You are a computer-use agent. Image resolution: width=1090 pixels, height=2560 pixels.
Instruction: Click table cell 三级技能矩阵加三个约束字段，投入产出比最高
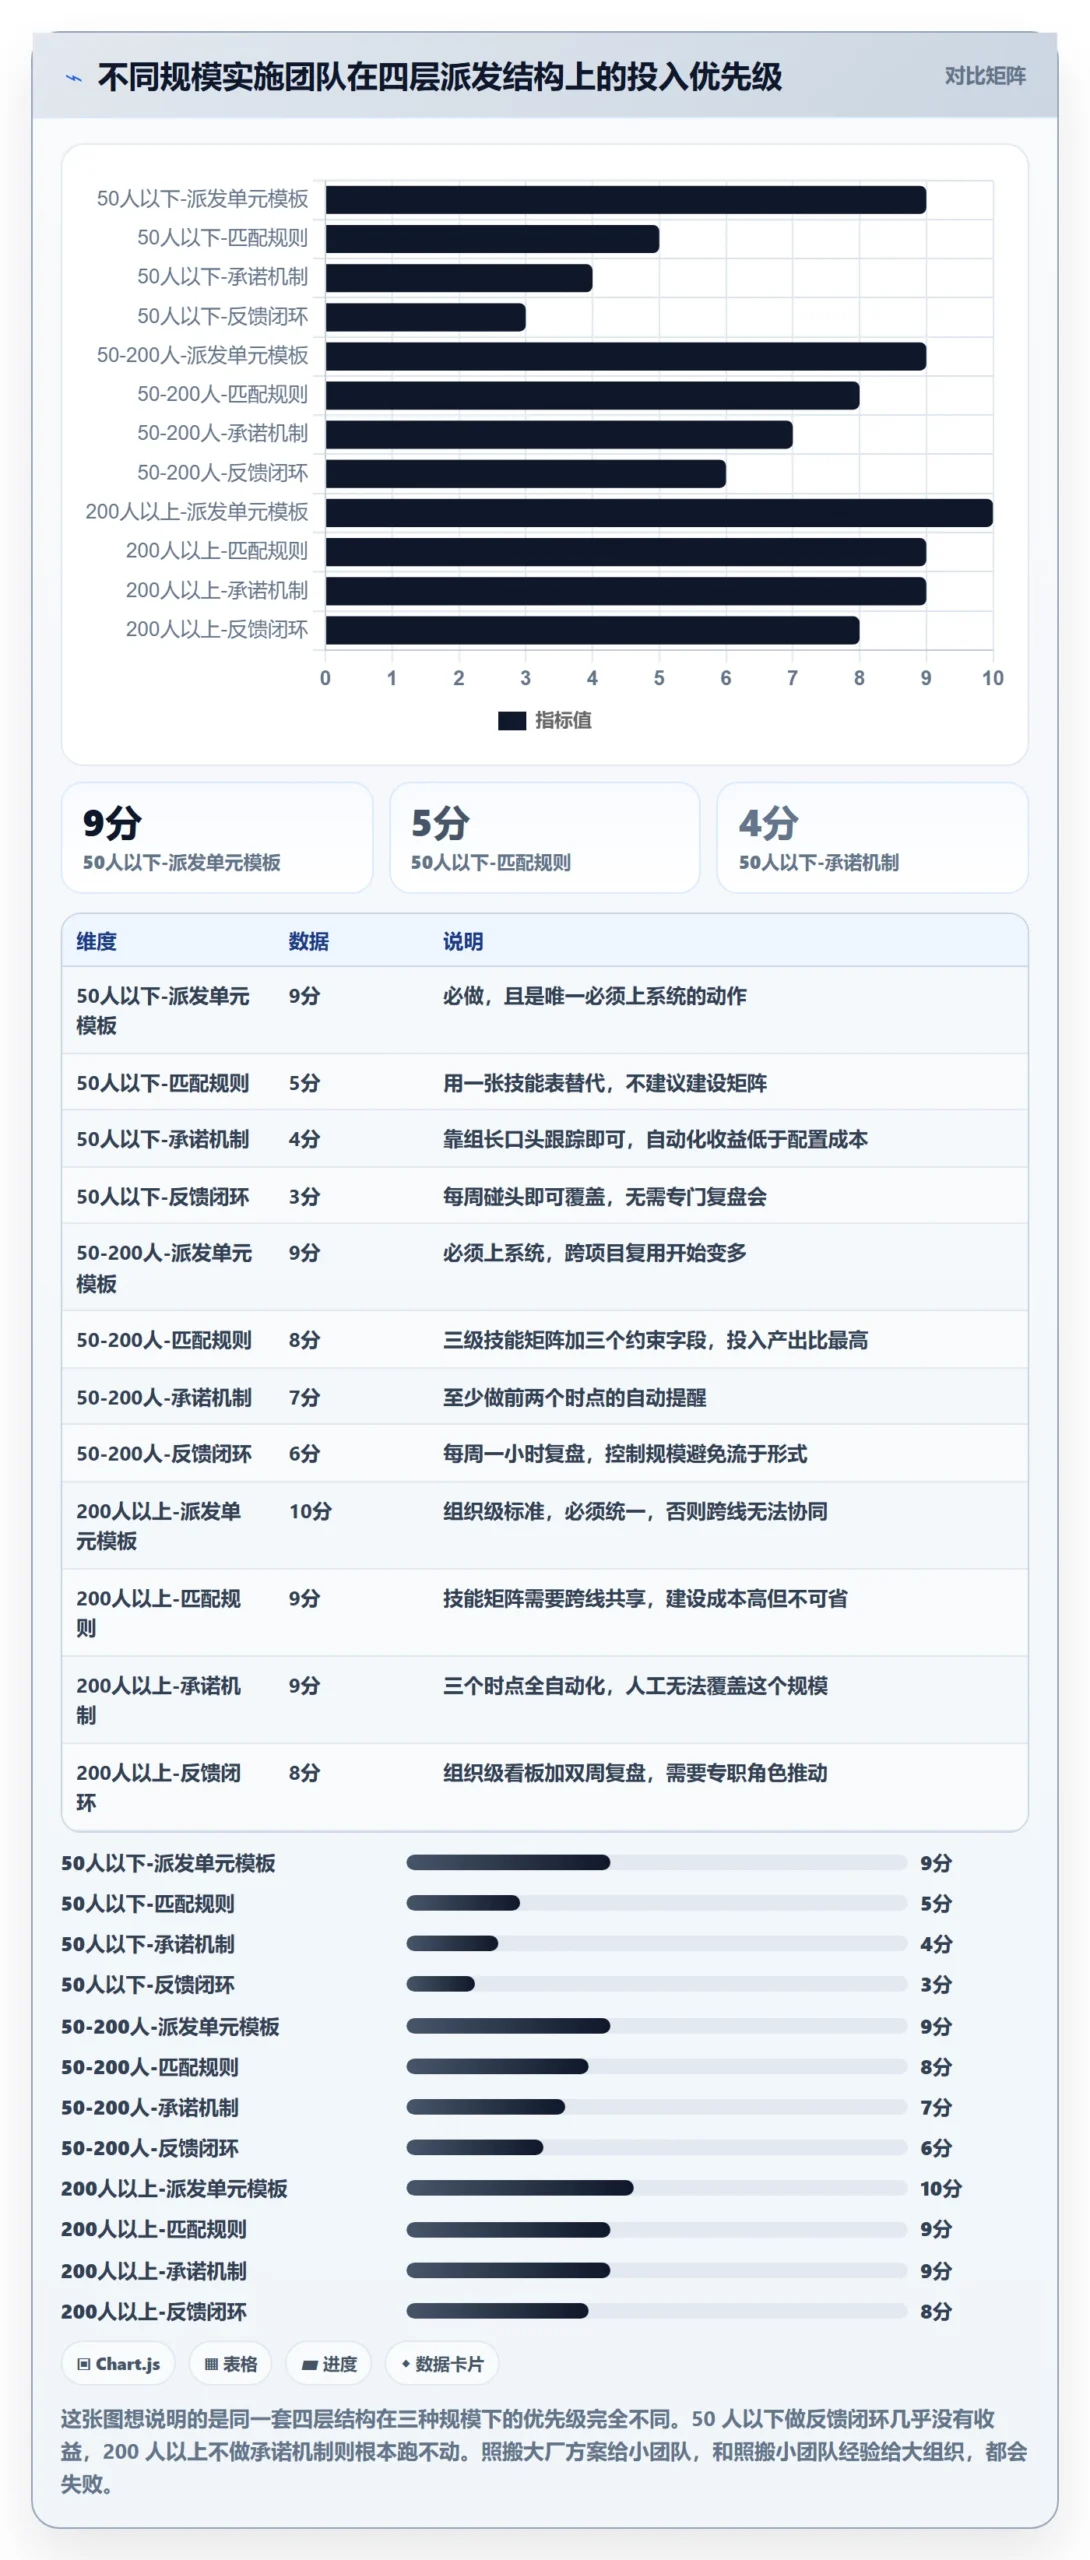[655, 1340]
